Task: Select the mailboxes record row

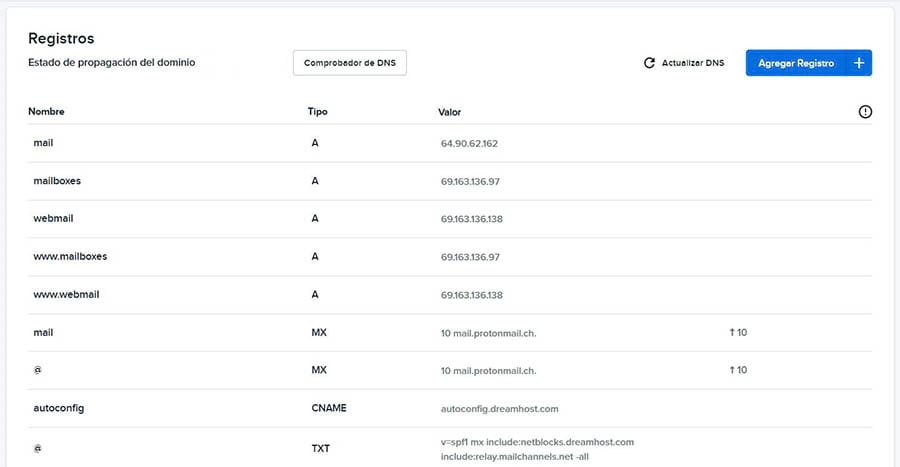Action: (x=57, y=181)
